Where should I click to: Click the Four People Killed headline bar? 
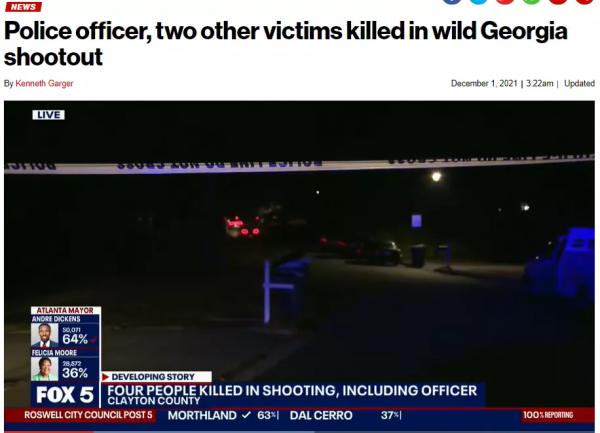point(292,395)
